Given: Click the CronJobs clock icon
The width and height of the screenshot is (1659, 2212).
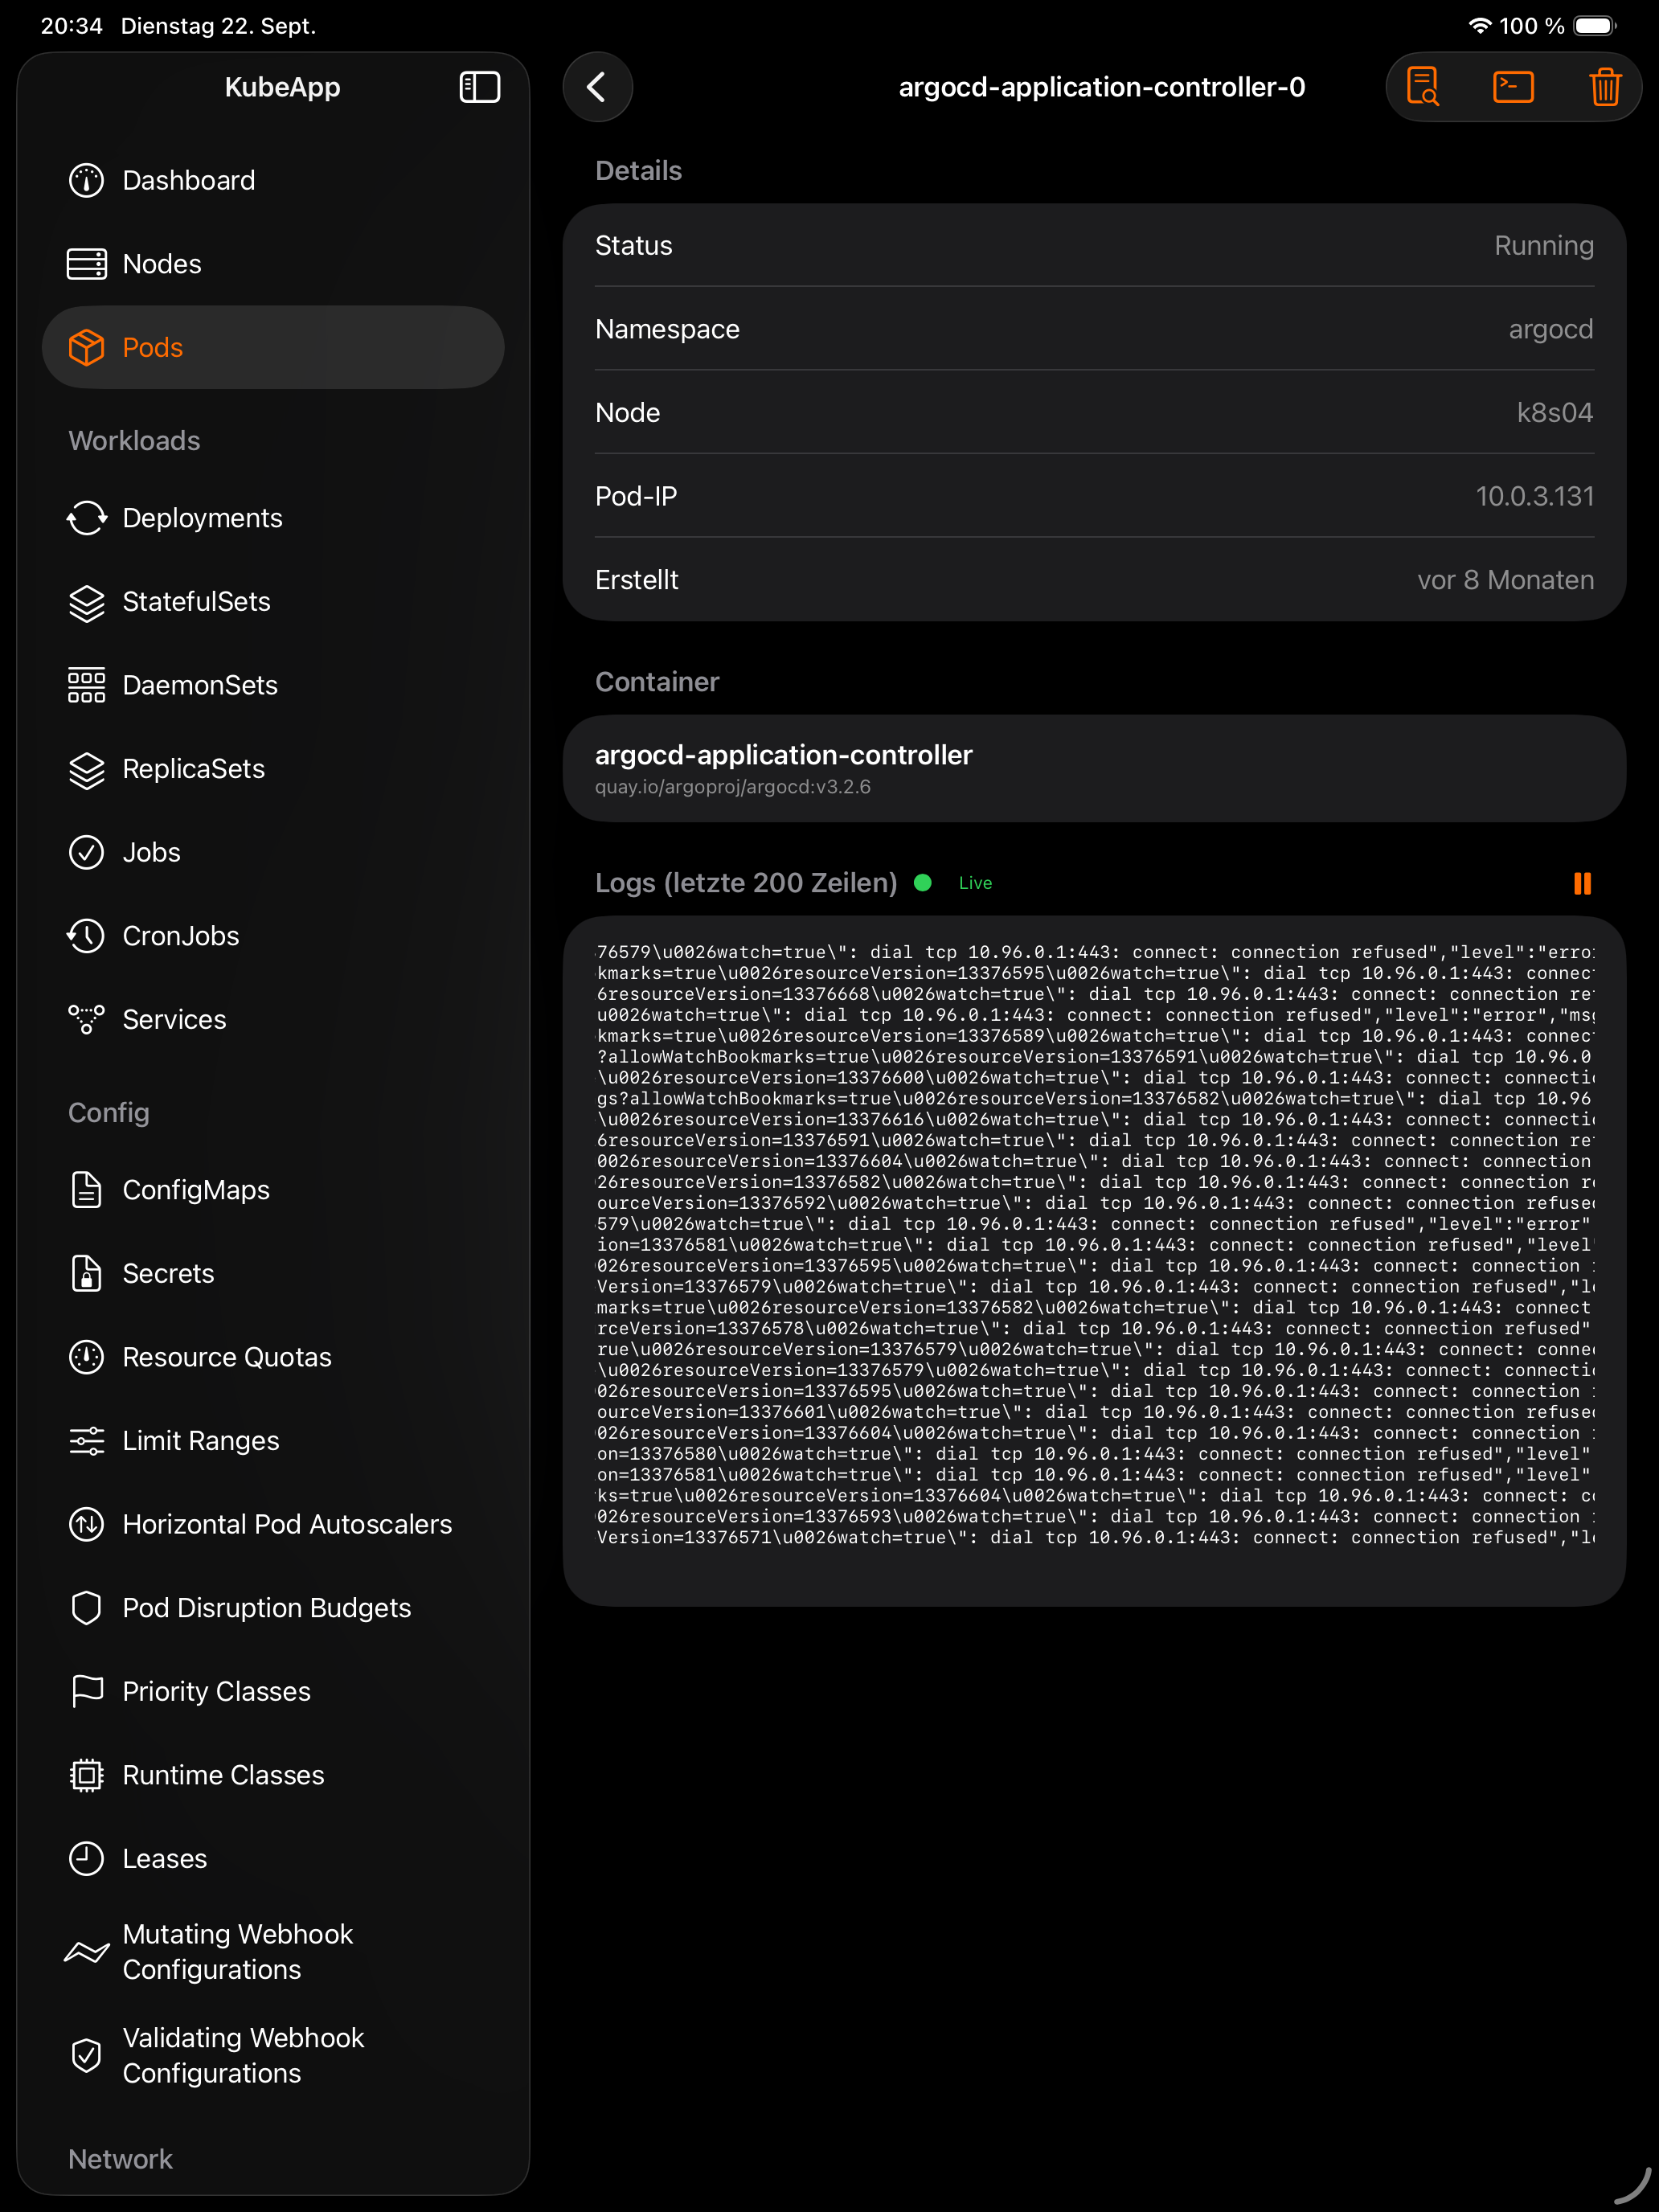Looking at the screenshot, I should coord(87,936).
